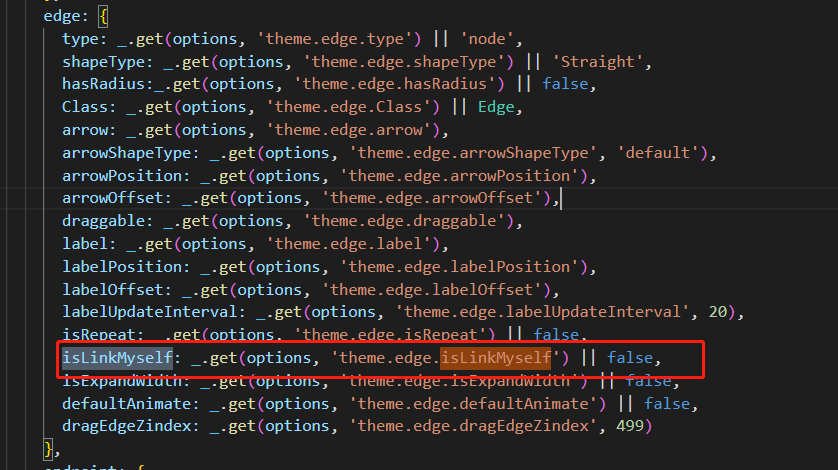
Task: Click the 'labelOffset' property name
Action: (112, 290)
